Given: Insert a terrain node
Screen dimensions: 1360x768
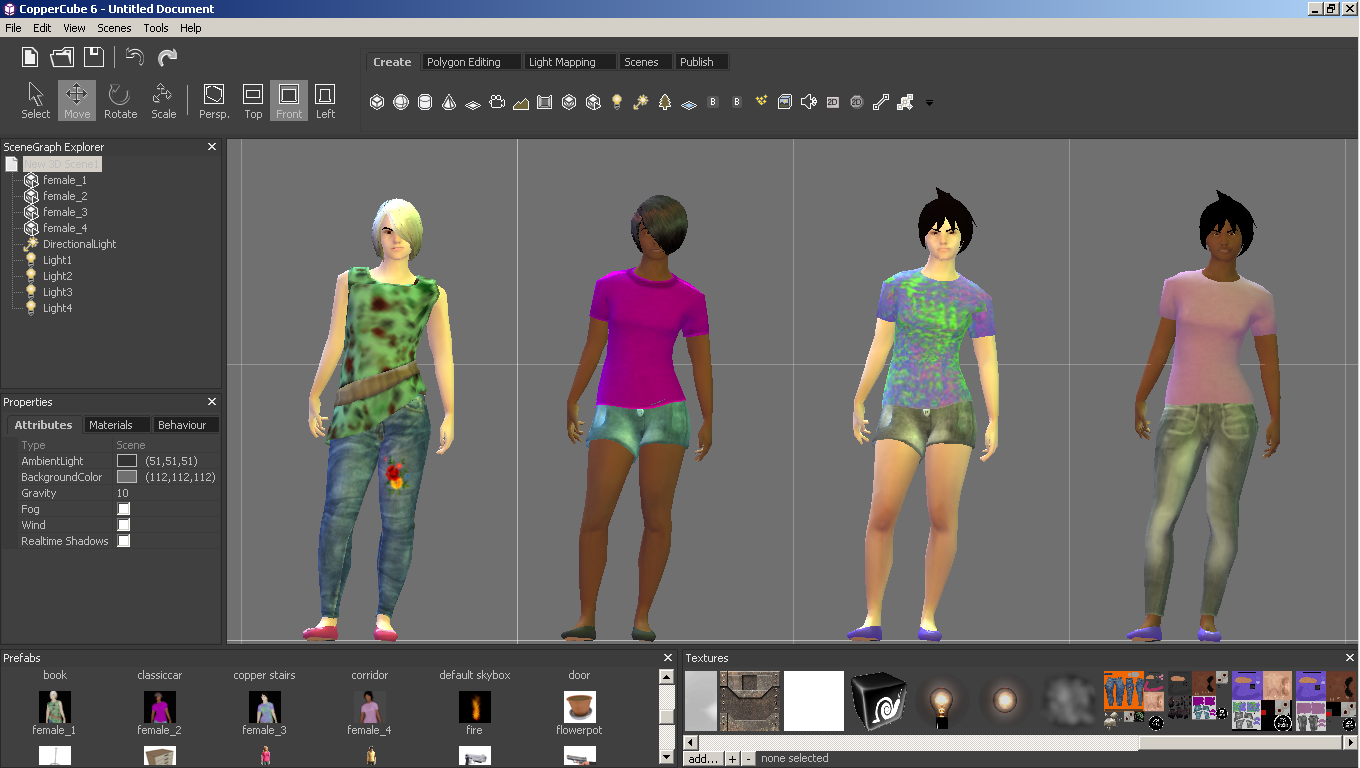Looking at the screenshot, I should pyautogui.click(x=521, y=102).
